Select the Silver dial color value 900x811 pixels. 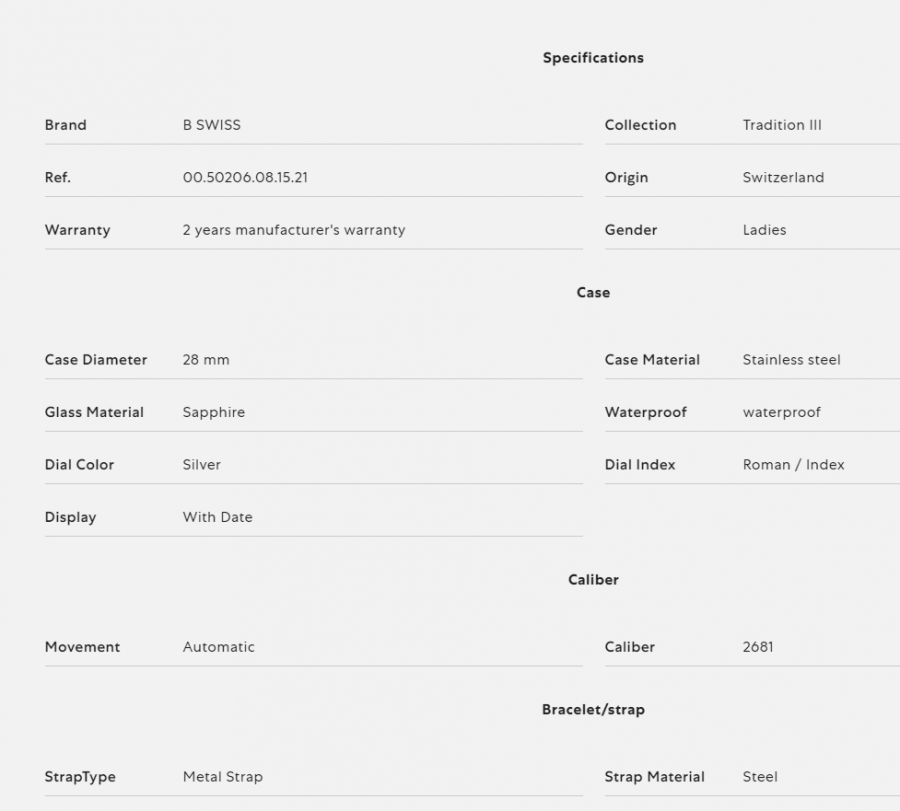pos(201,465)
